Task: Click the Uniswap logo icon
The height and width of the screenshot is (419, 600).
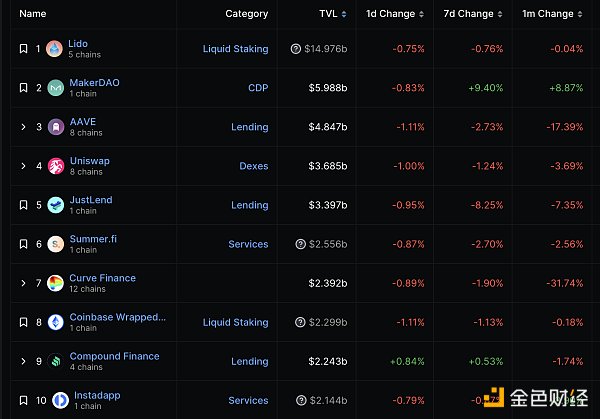Action: [54, 166]
